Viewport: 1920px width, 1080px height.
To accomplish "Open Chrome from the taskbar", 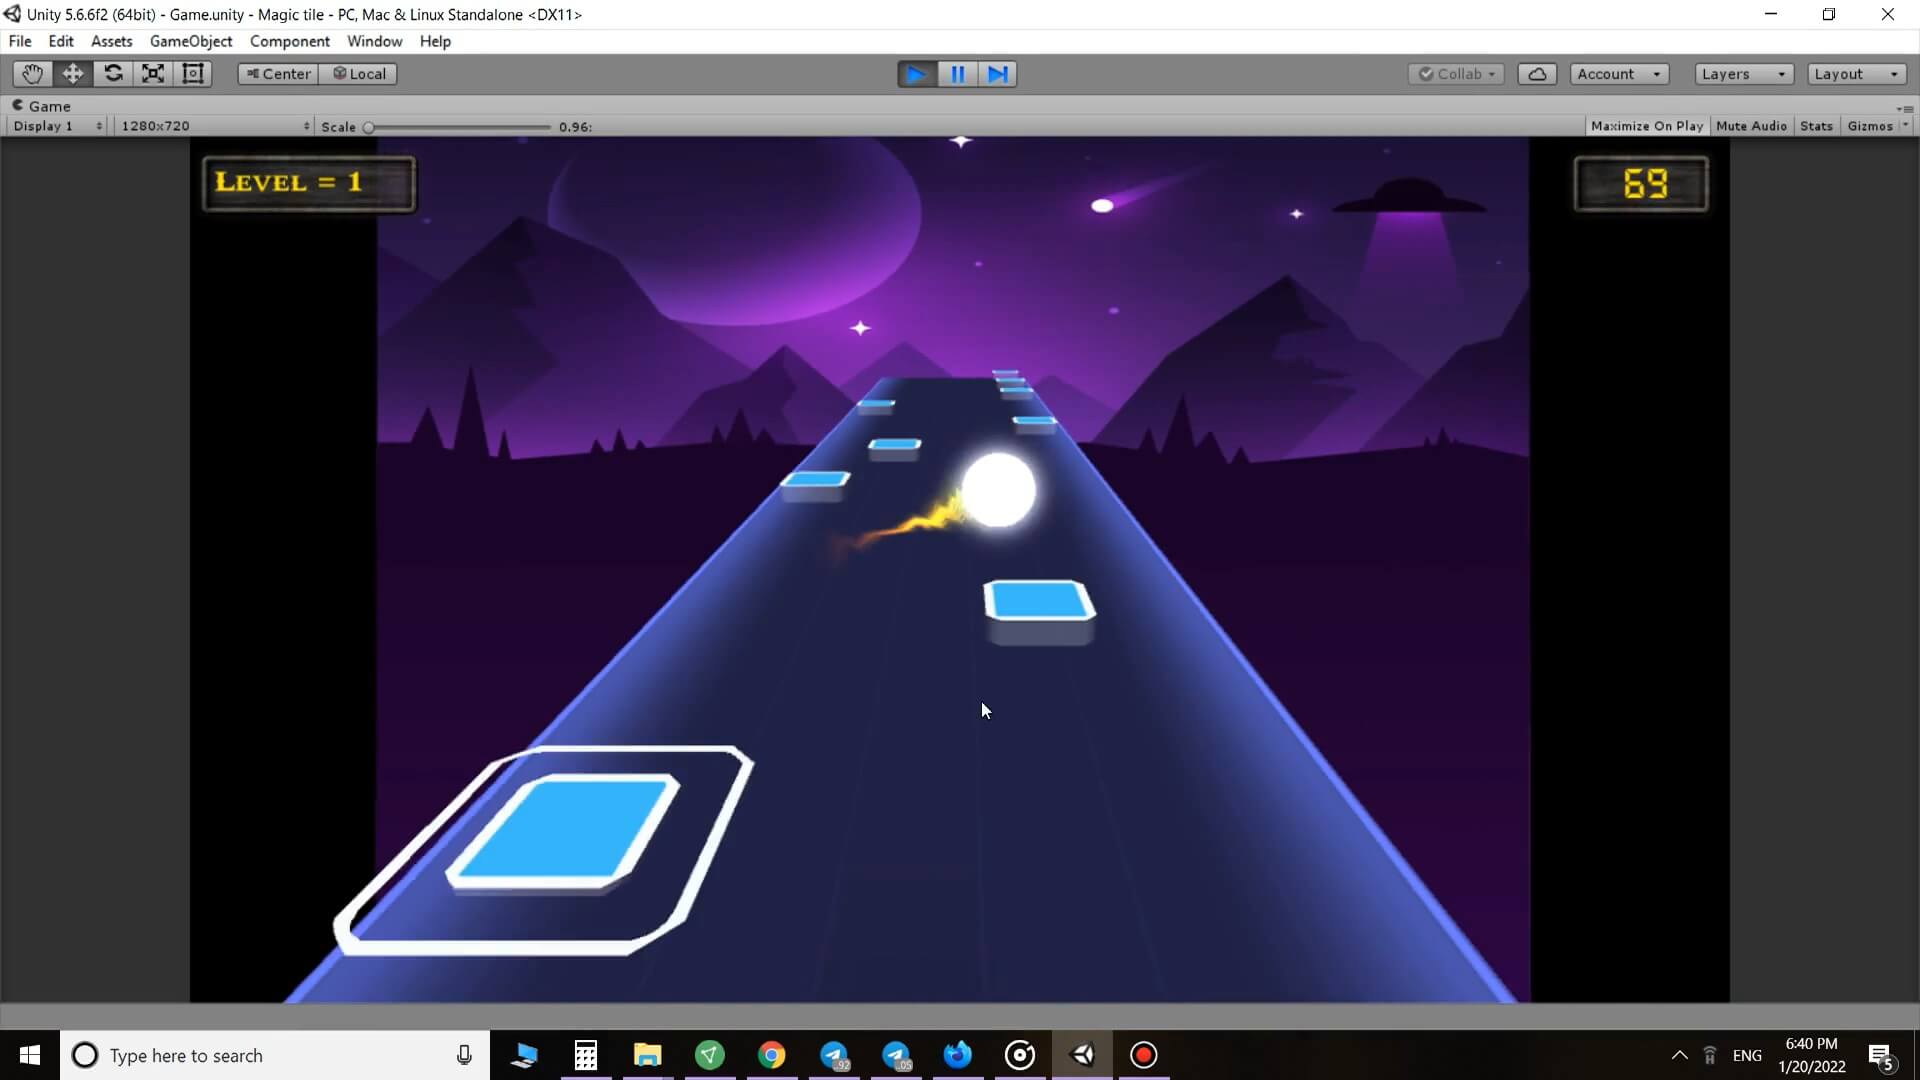I will (771, 1055).
